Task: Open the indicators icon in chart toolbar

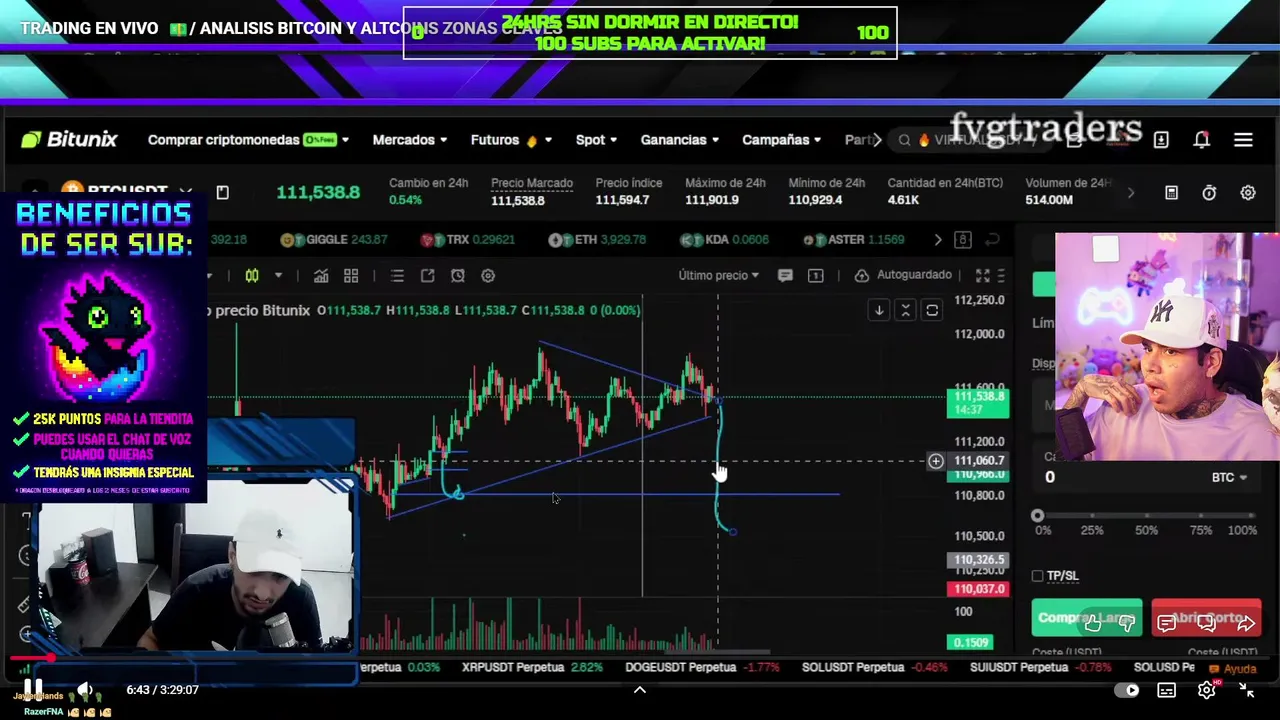Action: point(321,275)
